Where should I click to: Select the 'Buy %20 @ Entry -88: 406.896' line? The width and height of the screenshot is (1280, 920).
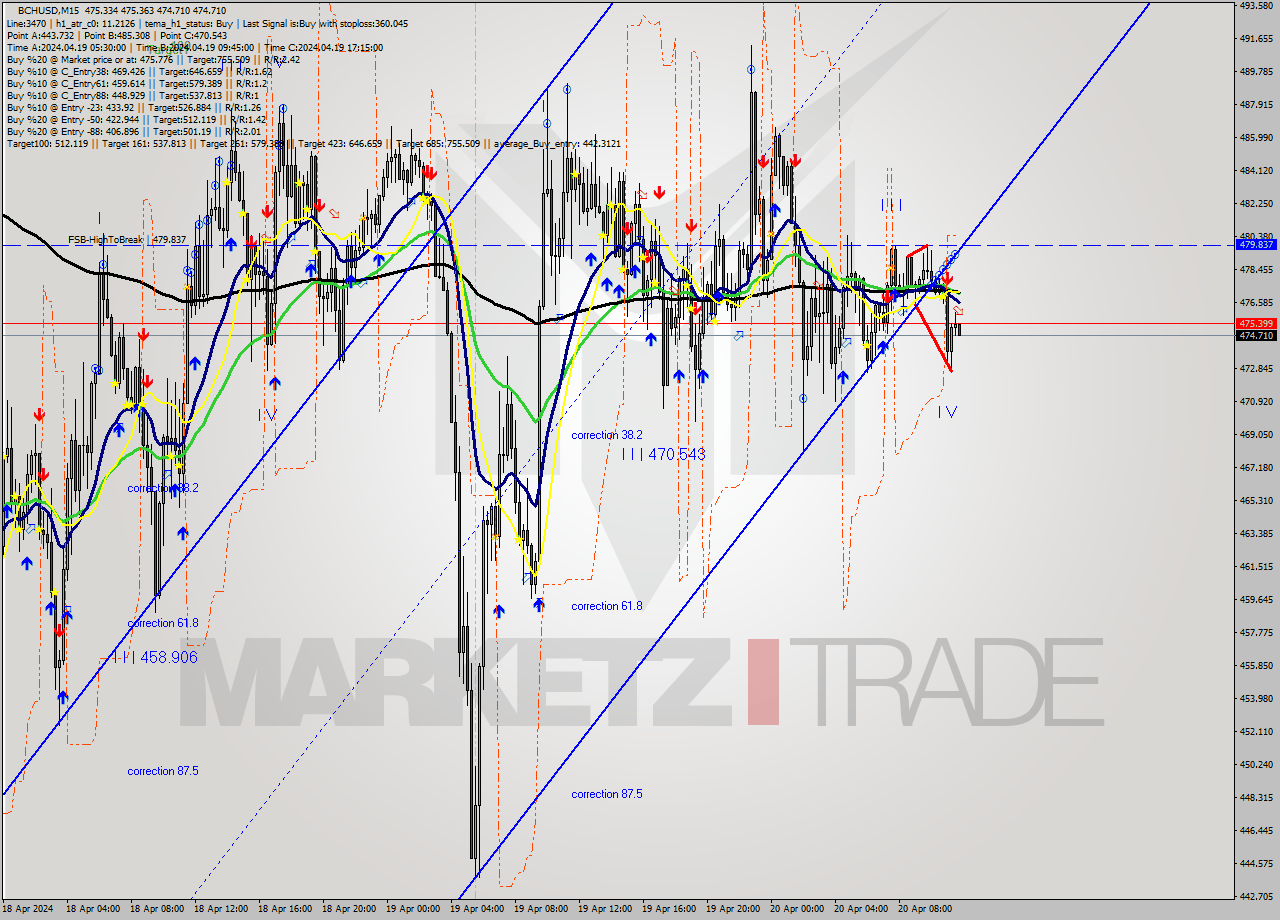(x=73, y=132)
